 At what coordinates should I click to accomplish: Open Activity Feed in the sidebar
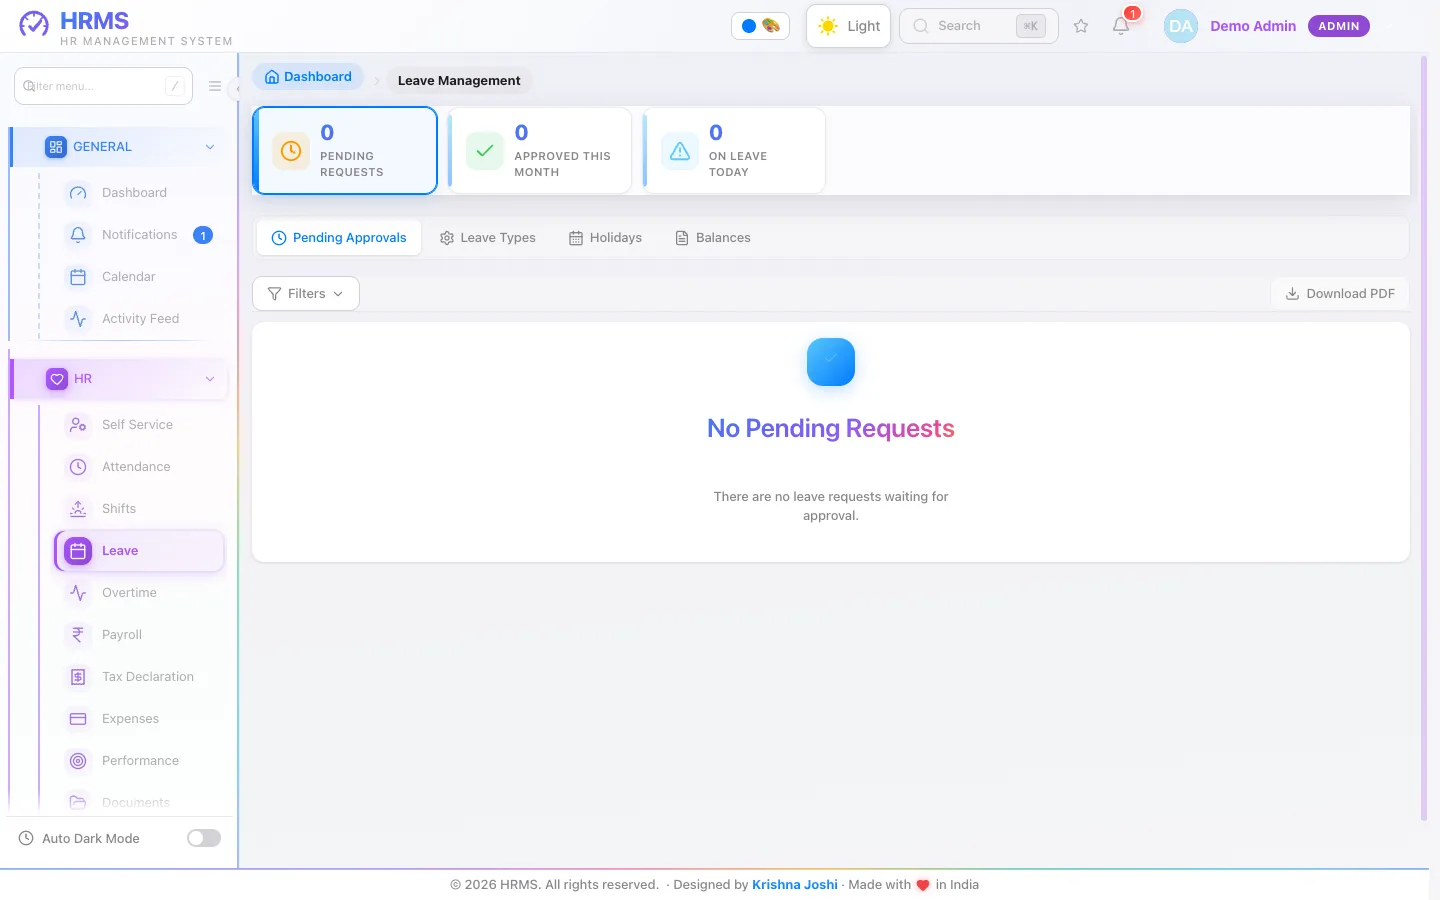coord(140,319)
